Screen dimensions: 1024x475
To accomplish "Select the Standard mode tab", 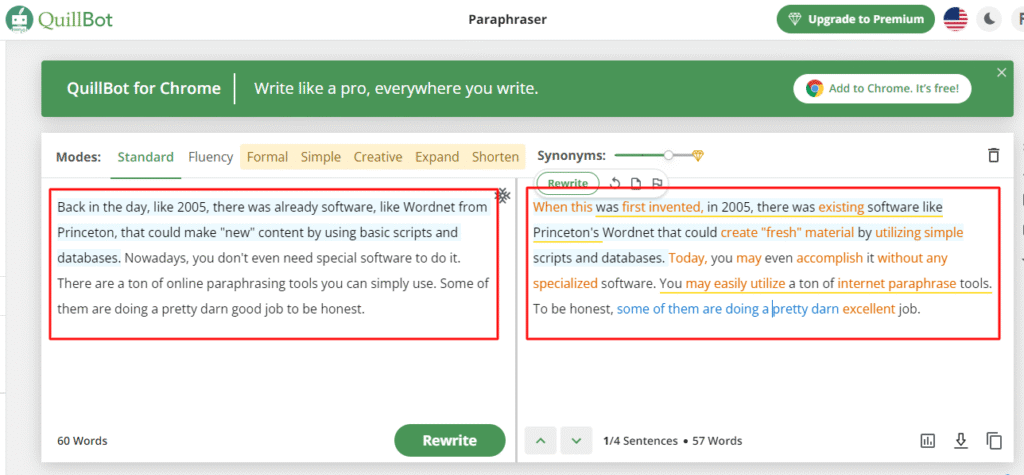I will pos(146,157).
